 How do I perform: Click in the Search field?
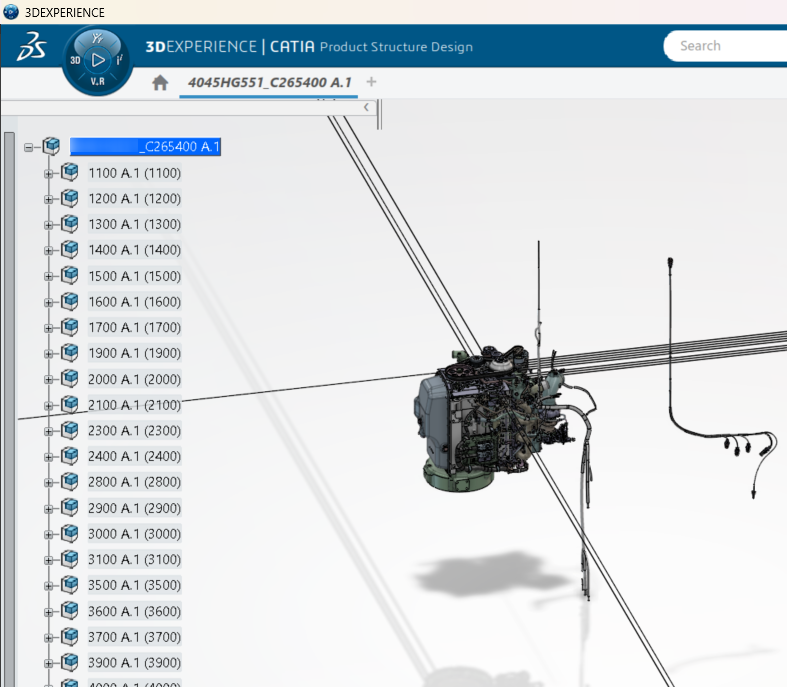[x=725, y=46]
